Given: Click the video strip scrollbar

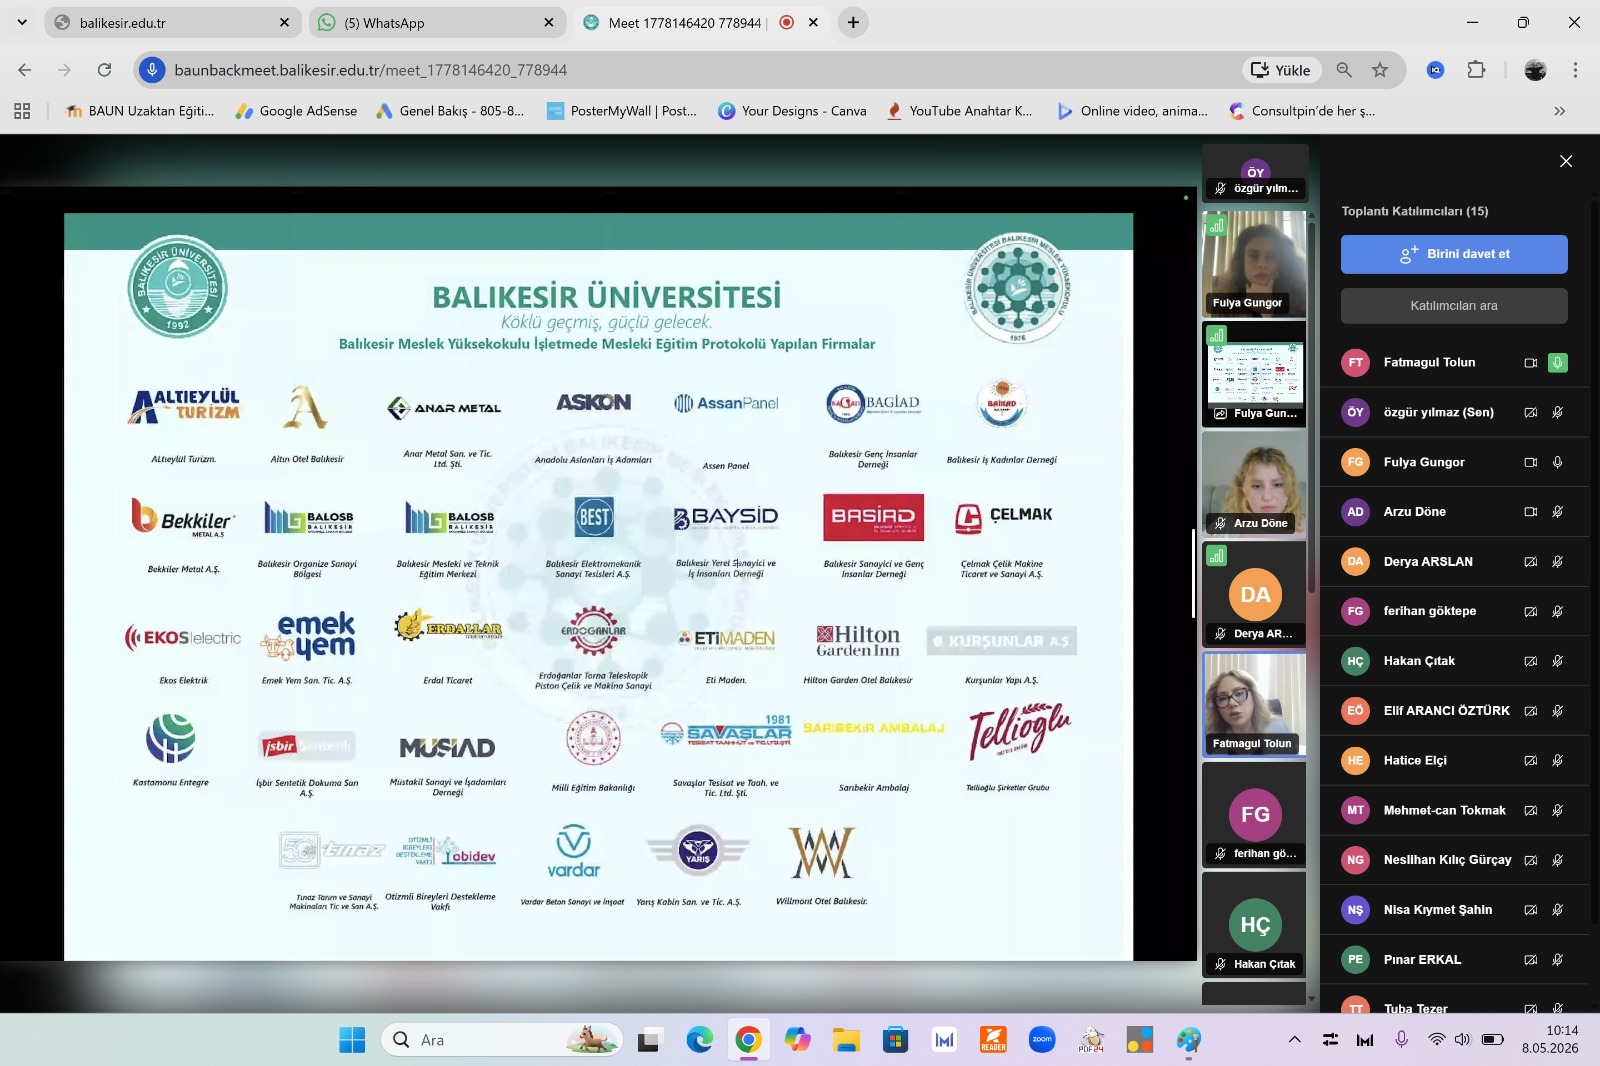Looking at the screenshot, I should pyautogui.click(x=1312, y=575).
